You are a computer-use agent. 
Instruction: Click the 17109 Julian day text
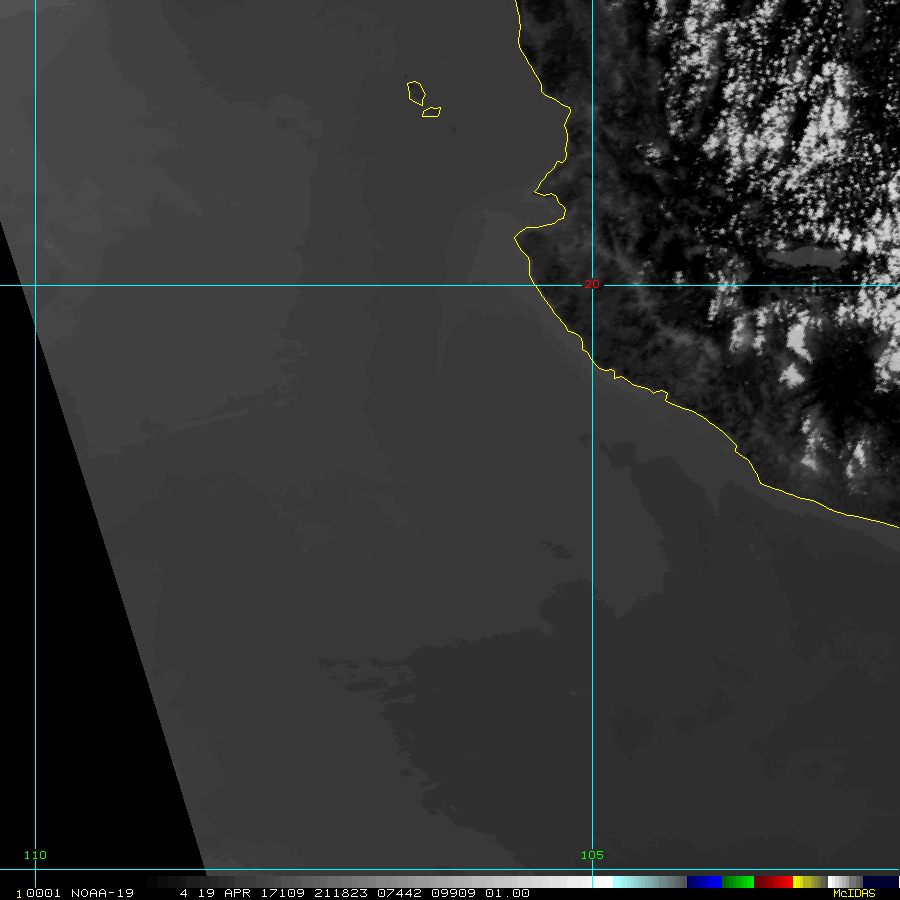click(284, 893)
